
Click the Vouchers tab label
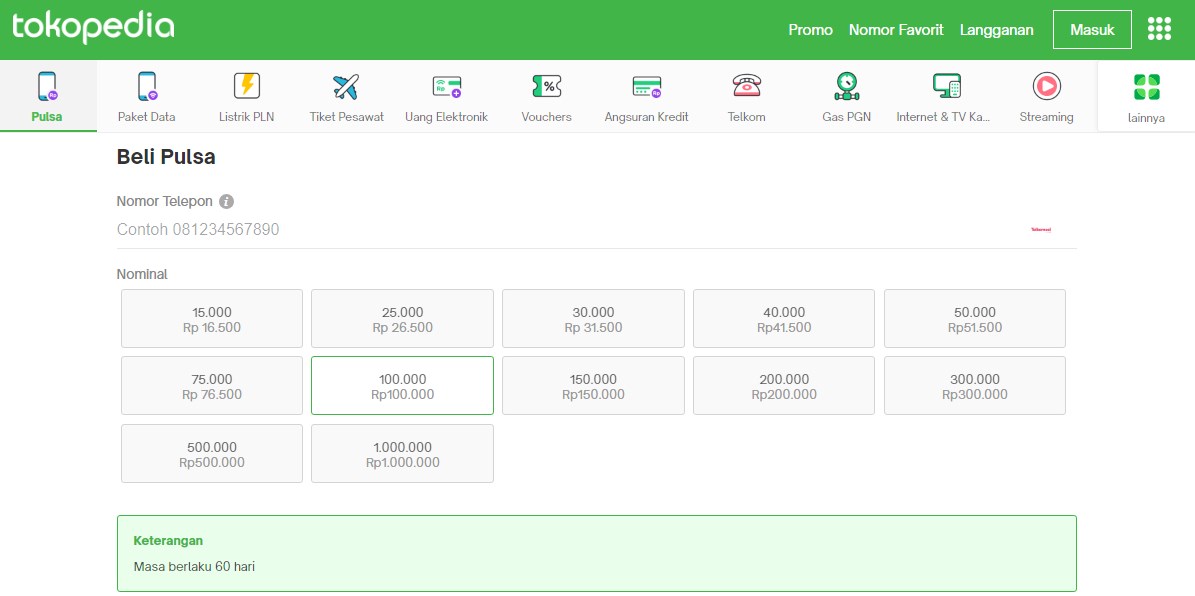click(x=546, y=117)
